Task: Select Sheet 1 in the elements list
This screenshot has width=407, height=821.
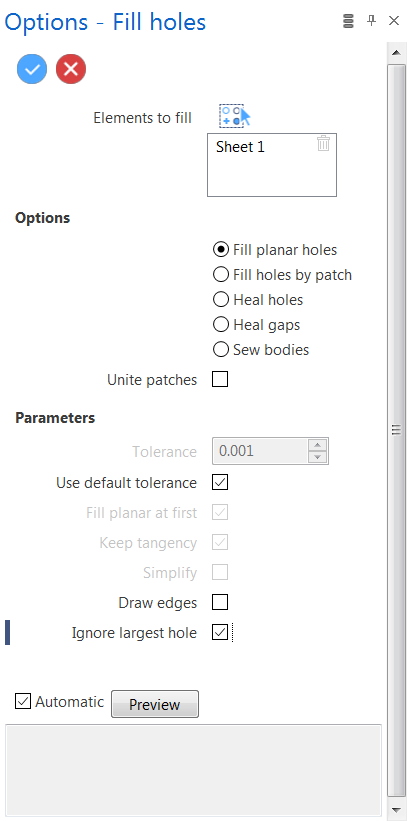Action: (240, 147)
